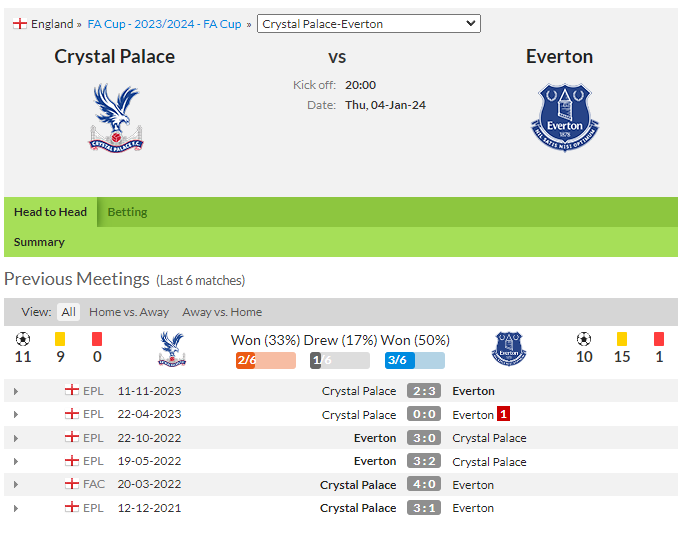Expand the 20-03-2022 FAC match row
The height and width of the screenshot is (551, 683).
16,484
